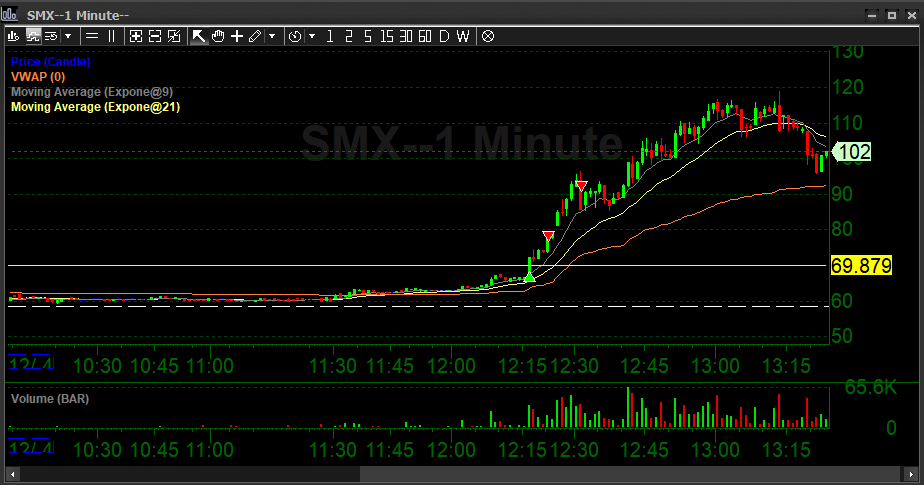Viewport: 924px width, 485px height.
Task: Switch to 15 minute timeframe
Action: pos(387,37)
